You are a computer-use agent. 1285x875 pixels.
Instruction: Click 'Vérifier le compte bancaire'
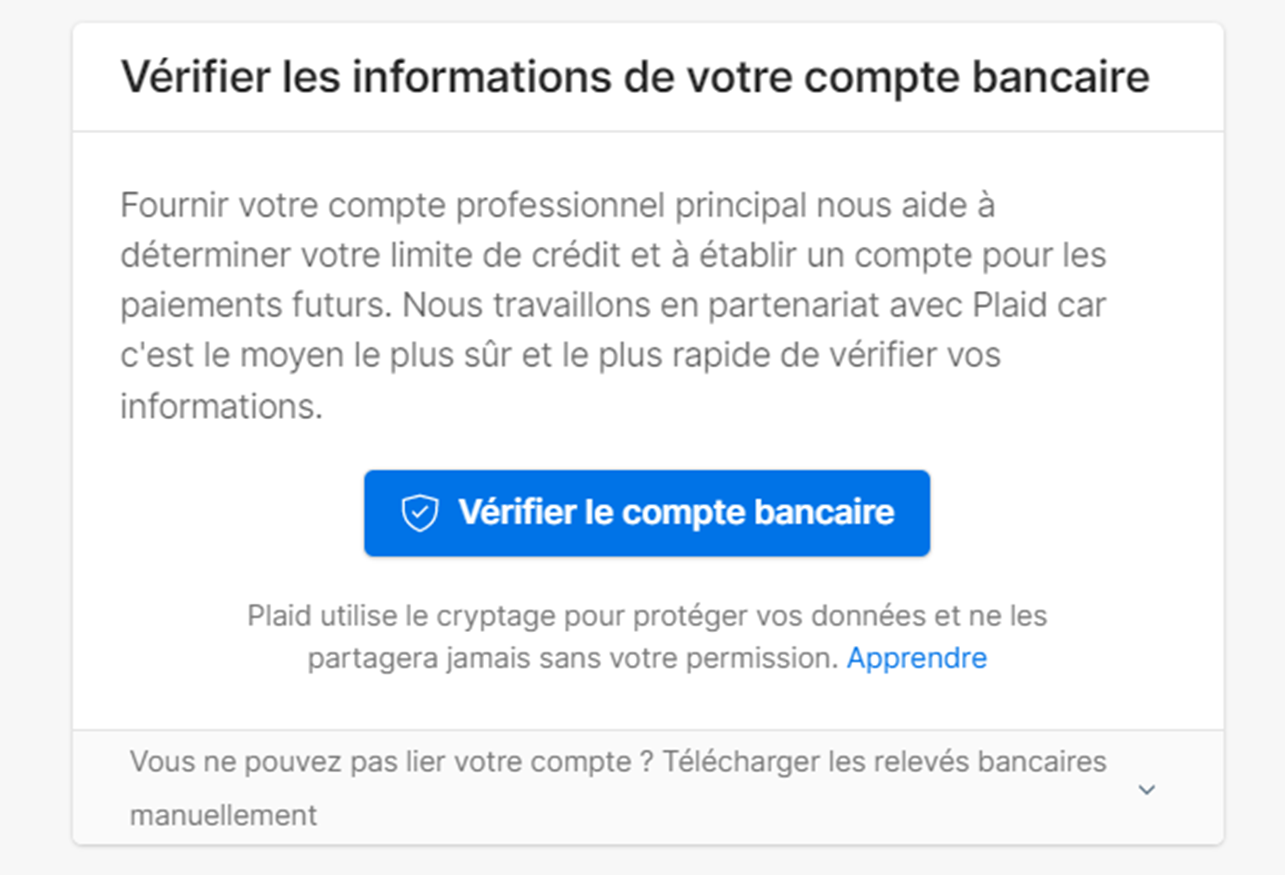[647, 512]
